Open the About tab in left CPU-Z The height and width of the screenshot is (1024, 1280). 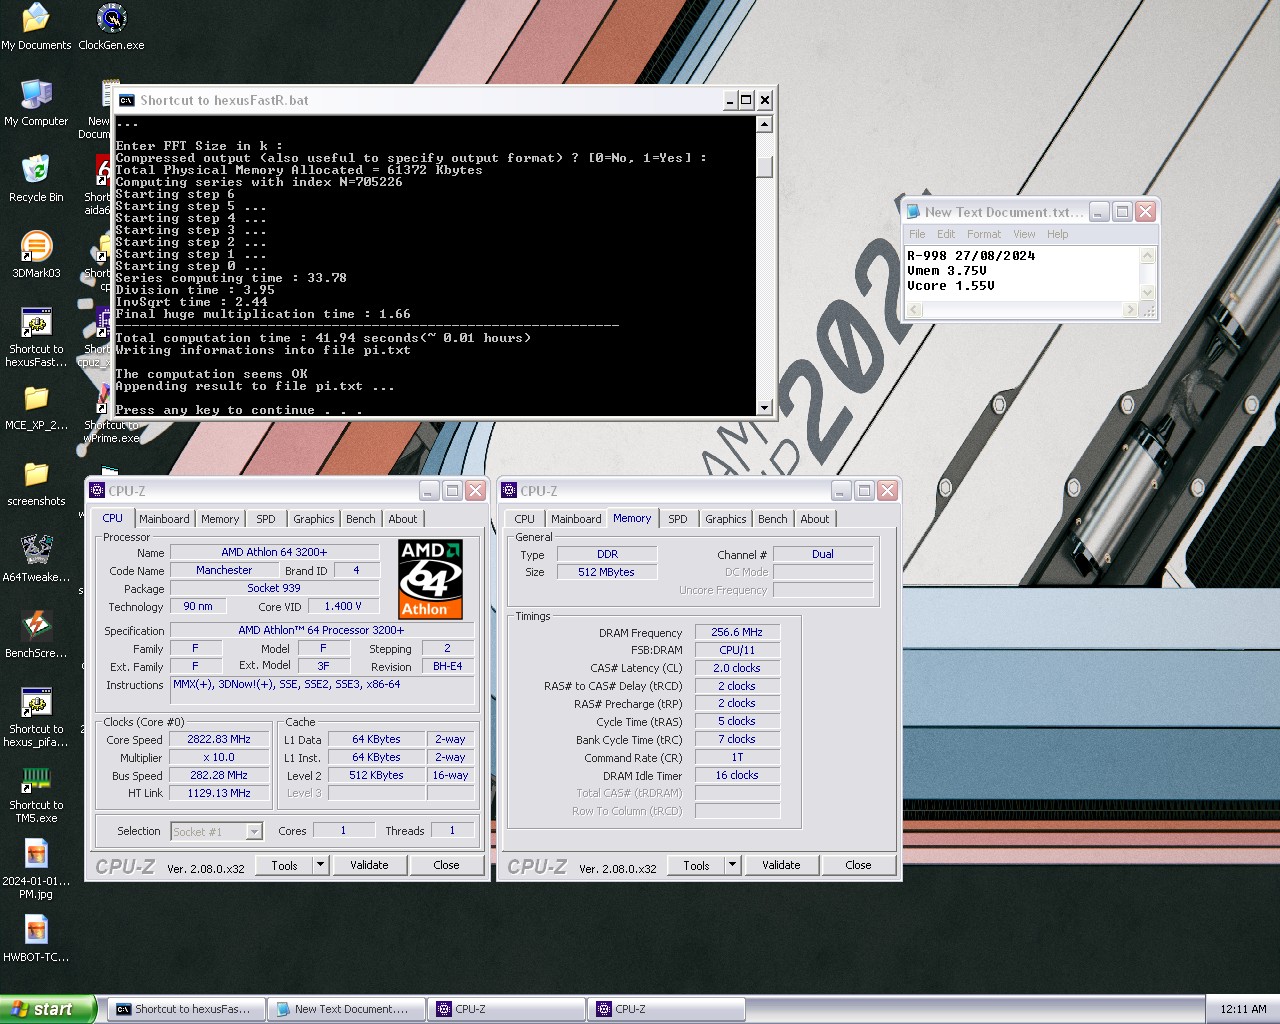(403, 519)
